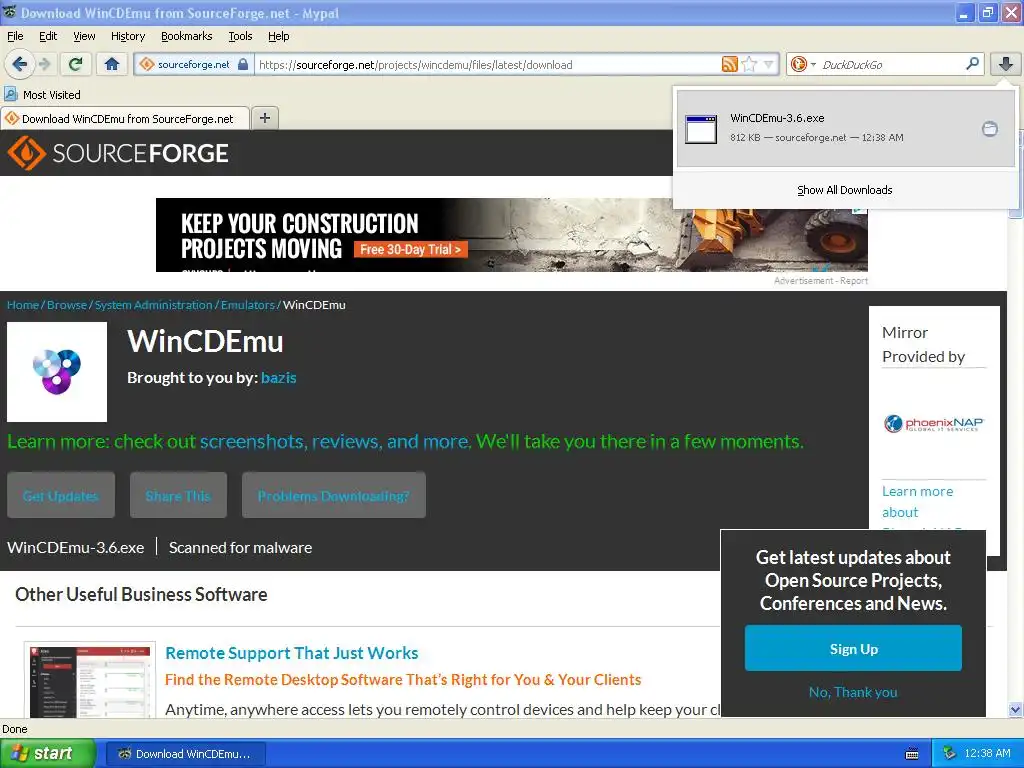Click the 12:38 AM clock
1024x768 pixels.
(987, 754)
